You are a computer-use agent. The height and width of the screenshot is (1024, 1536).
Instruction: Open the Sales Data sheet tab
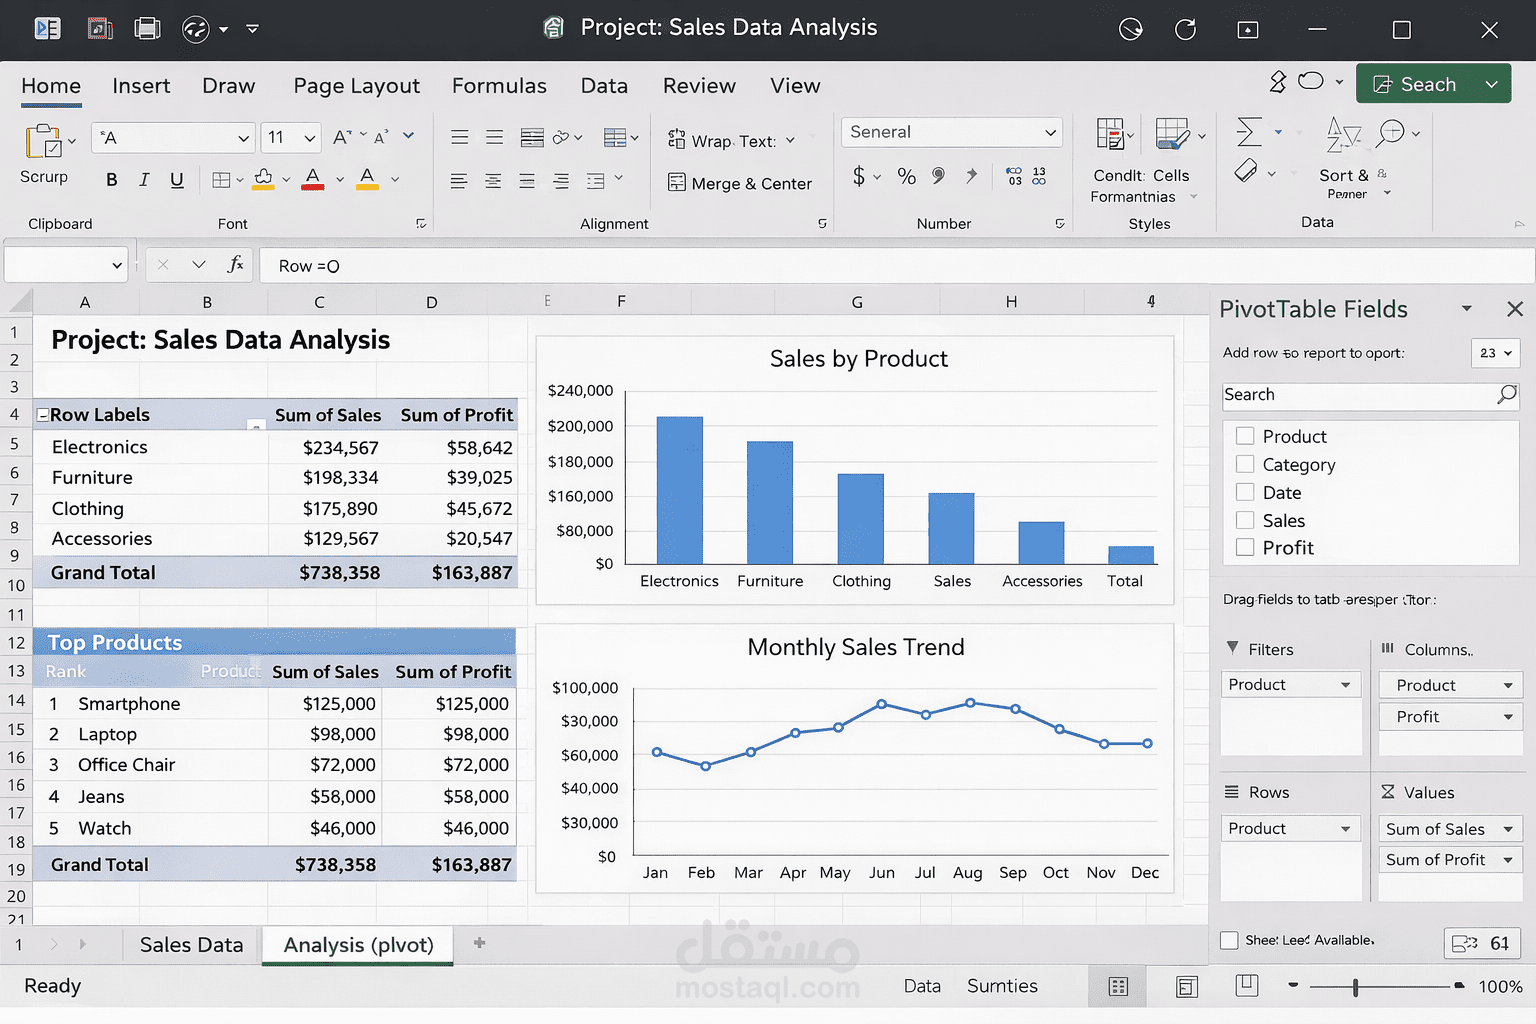coord(190,944)
